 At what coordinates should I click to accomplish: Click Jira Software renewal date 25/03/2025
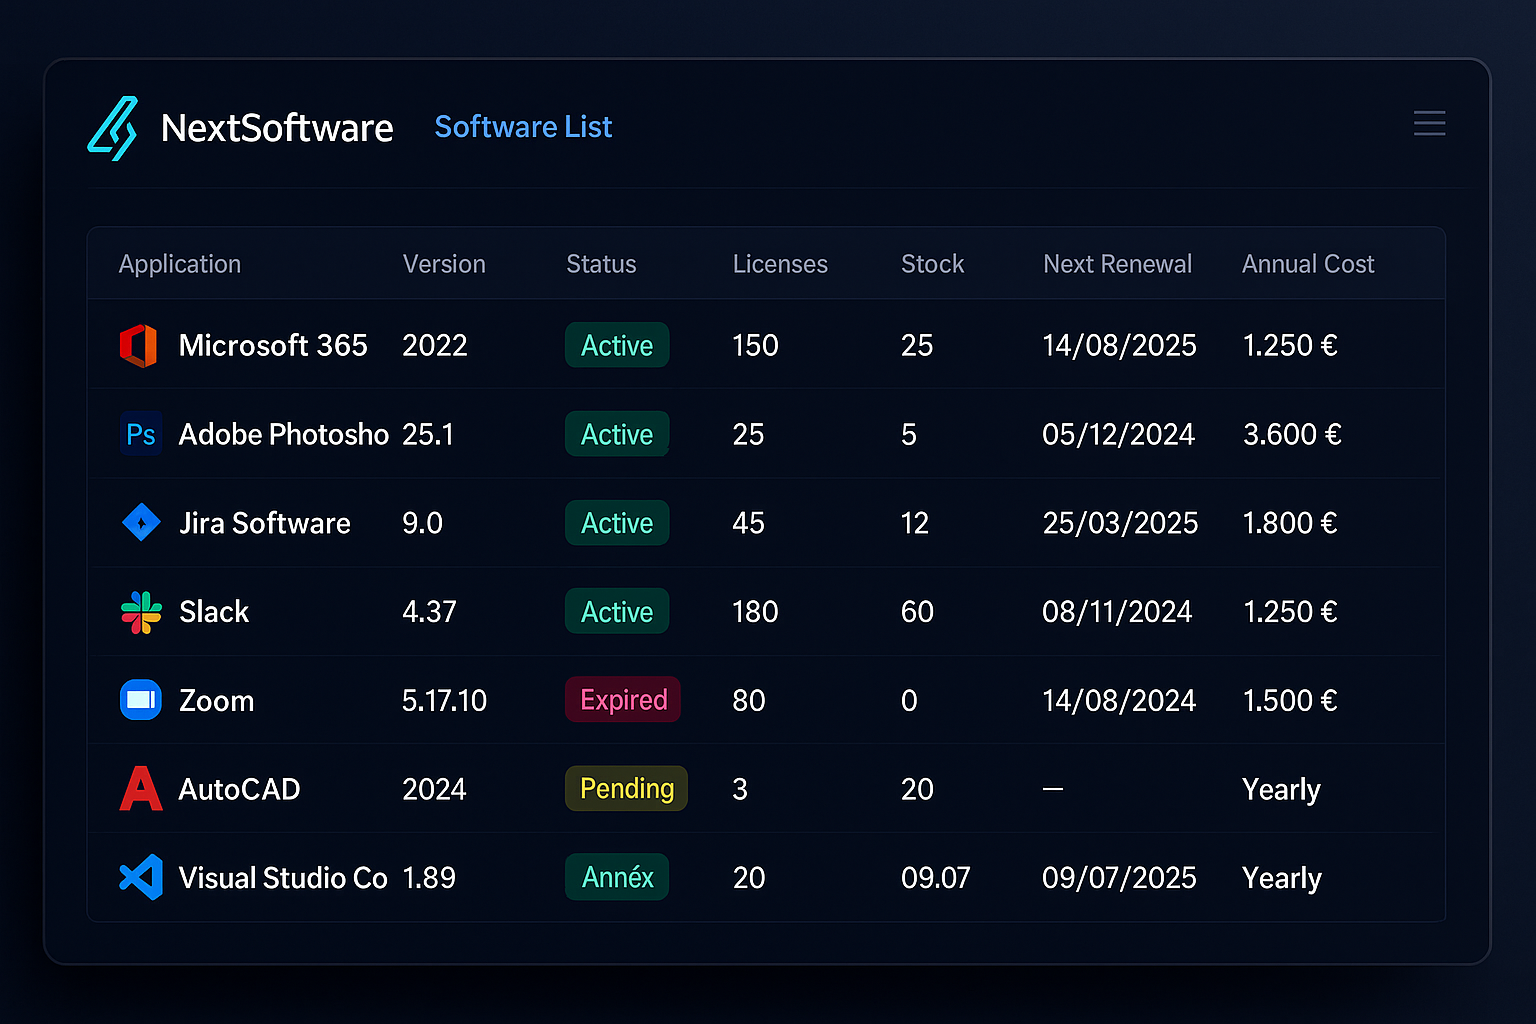(x=1120, y=523)
